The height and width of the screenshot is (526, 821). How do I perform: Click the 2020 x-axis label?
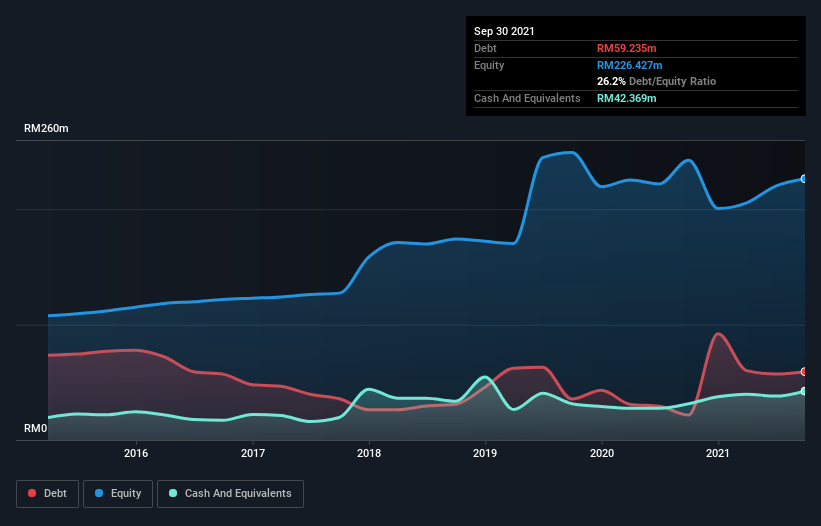602,453
